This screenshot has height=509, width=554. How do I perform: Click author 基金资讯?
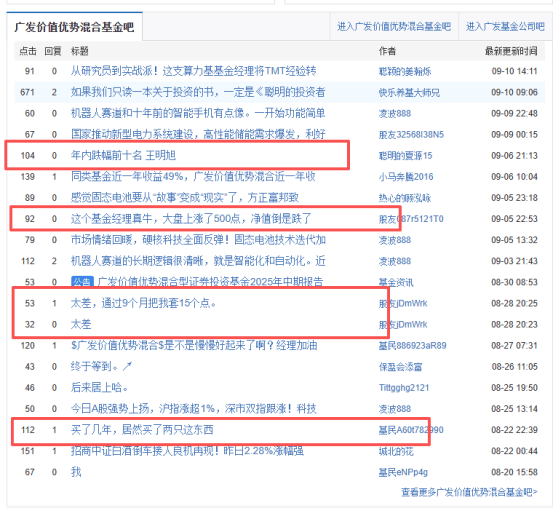(396, 282)
